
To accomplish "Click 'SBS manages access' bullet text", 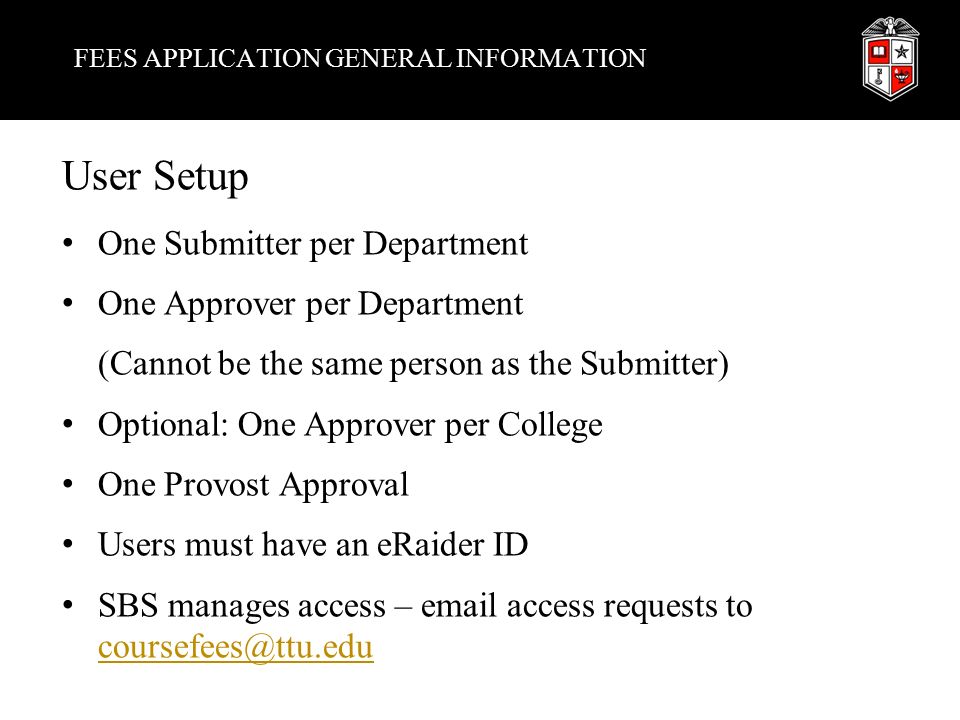I will point(425,606).
